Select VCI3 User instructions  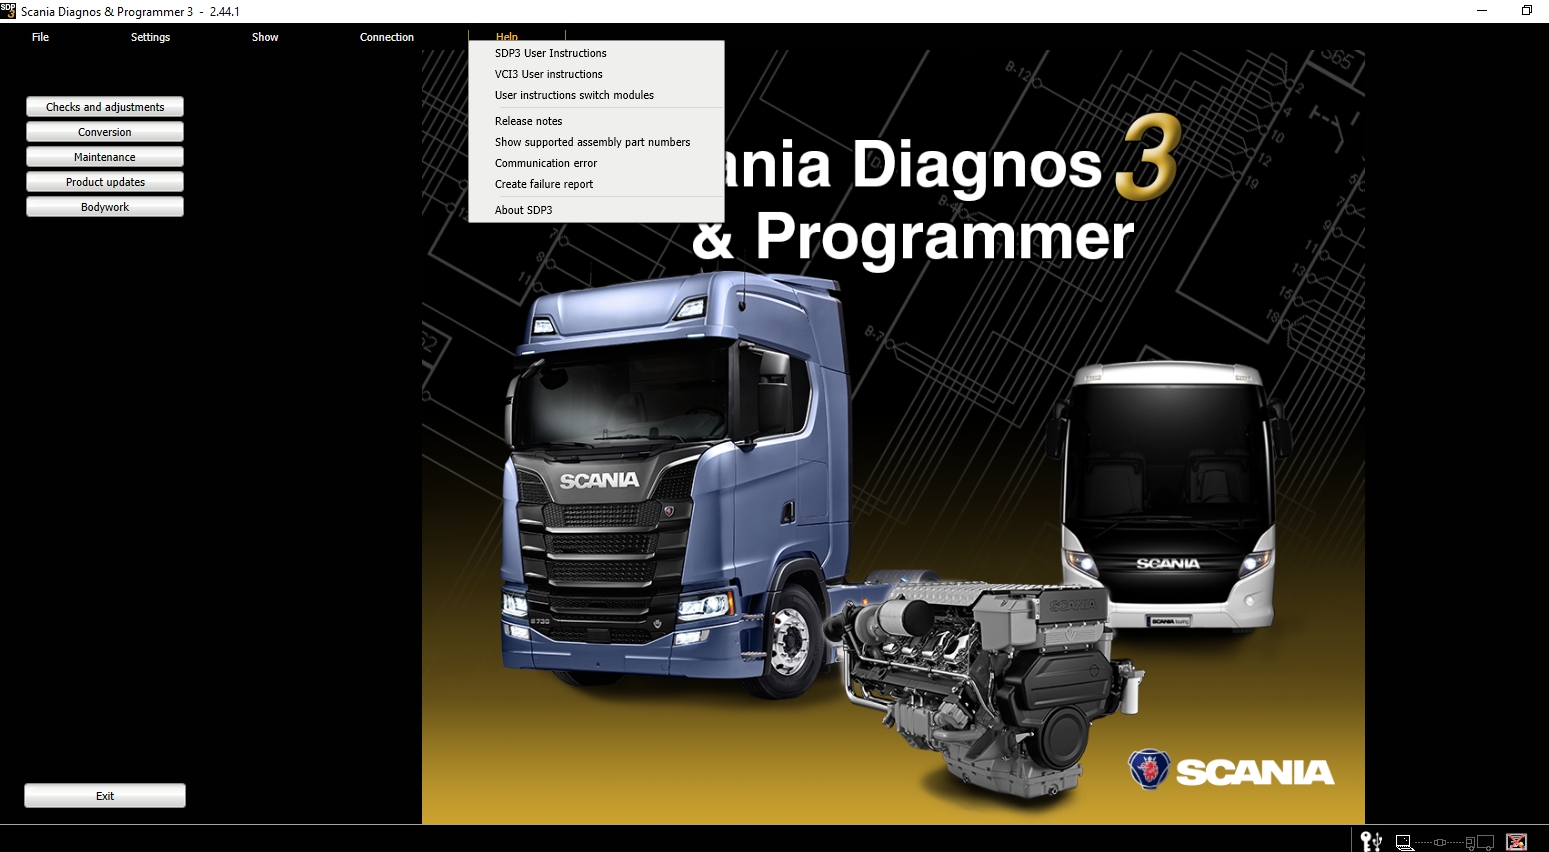[x=548, y=74]
